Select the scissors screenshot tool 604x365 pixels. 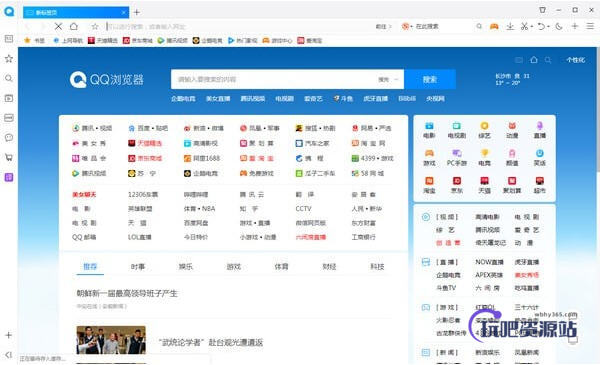point(524,27)
